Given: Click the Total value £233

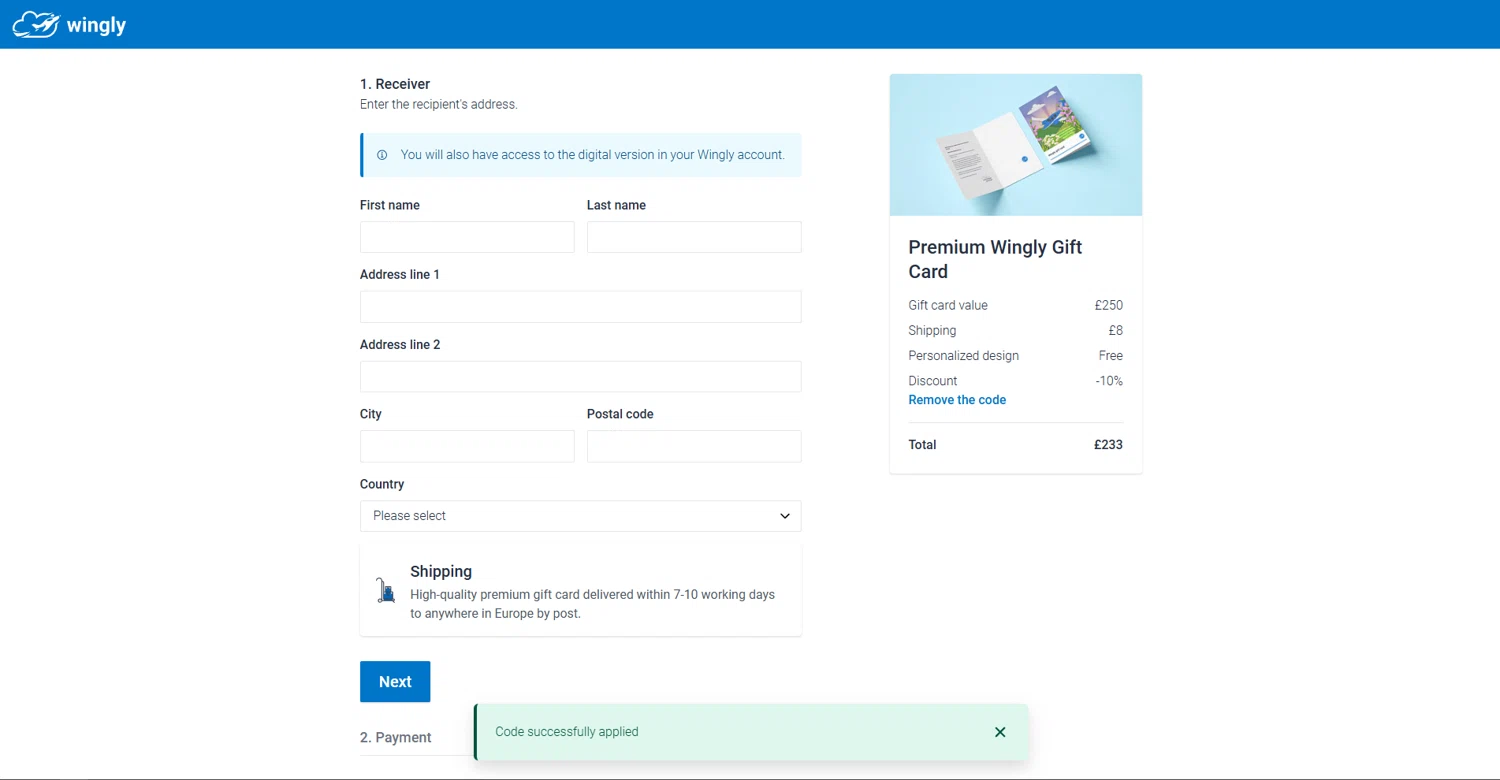Looking at the screenshot, I should tap(1108, 445).
